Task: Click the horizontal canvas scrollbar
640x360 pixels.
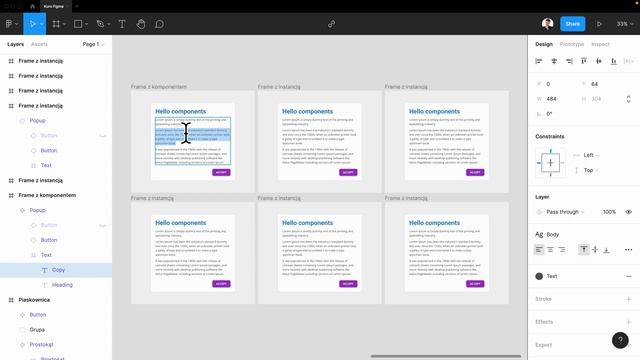Action: tap(446, 356)
